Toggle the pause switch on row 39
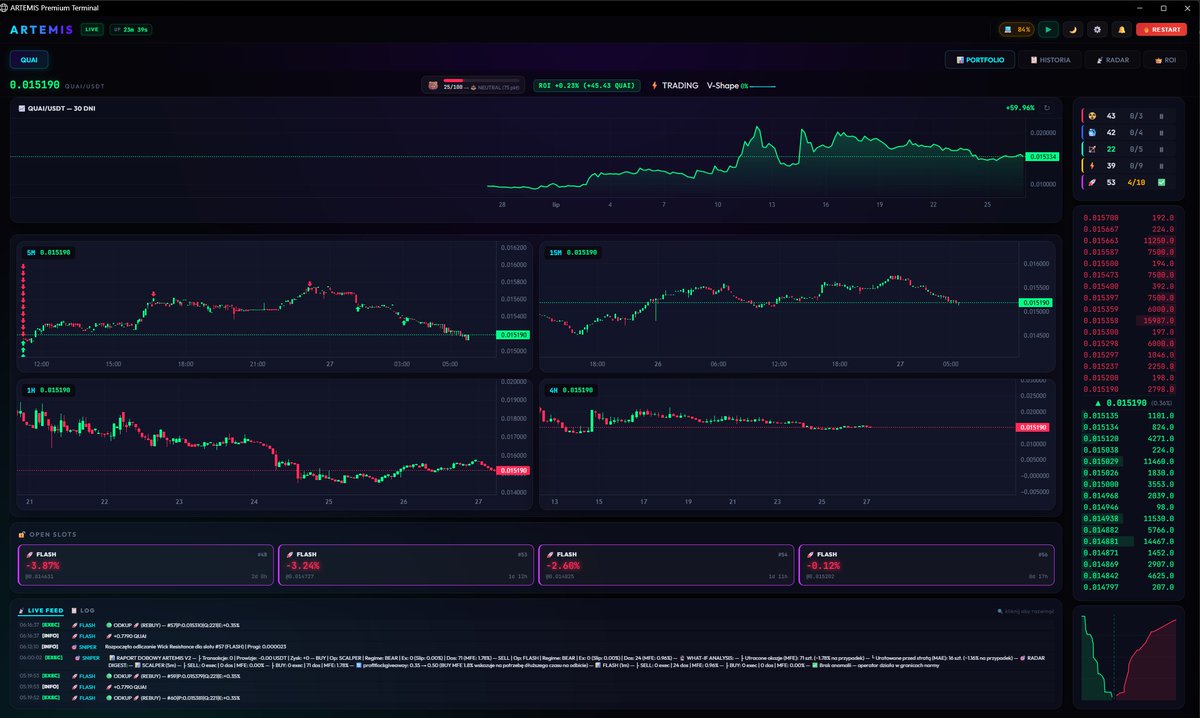1200x718 pixels. coord(1161,166)
